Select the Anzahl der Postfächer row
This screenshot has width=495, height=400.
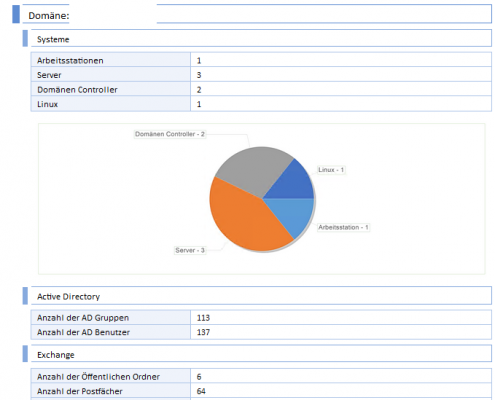(x=261, y=391)
